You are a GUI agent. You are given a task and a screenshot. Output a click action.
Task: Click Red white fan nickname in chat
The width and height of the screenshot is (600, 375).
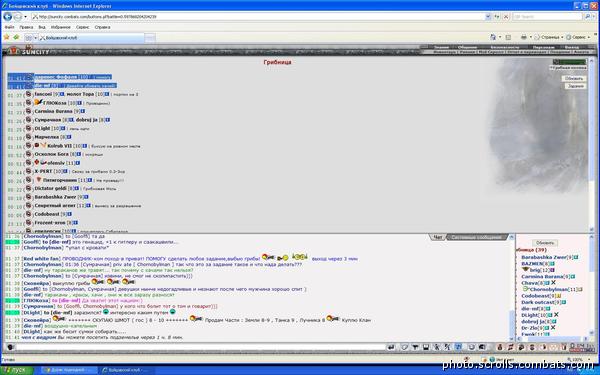[x=41, y=259]
